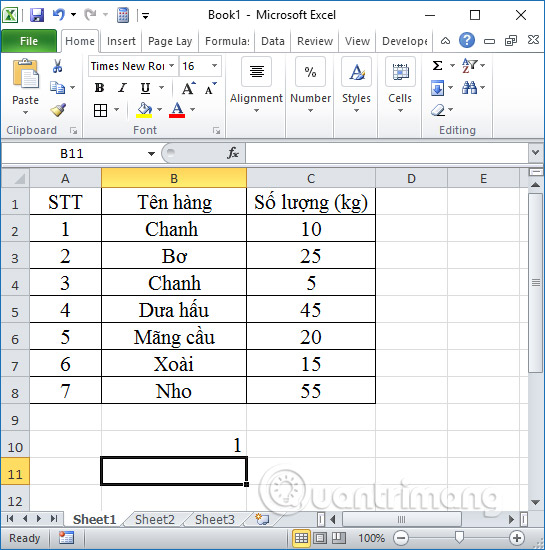Click the Paste clipboard icon

(25, 74)
